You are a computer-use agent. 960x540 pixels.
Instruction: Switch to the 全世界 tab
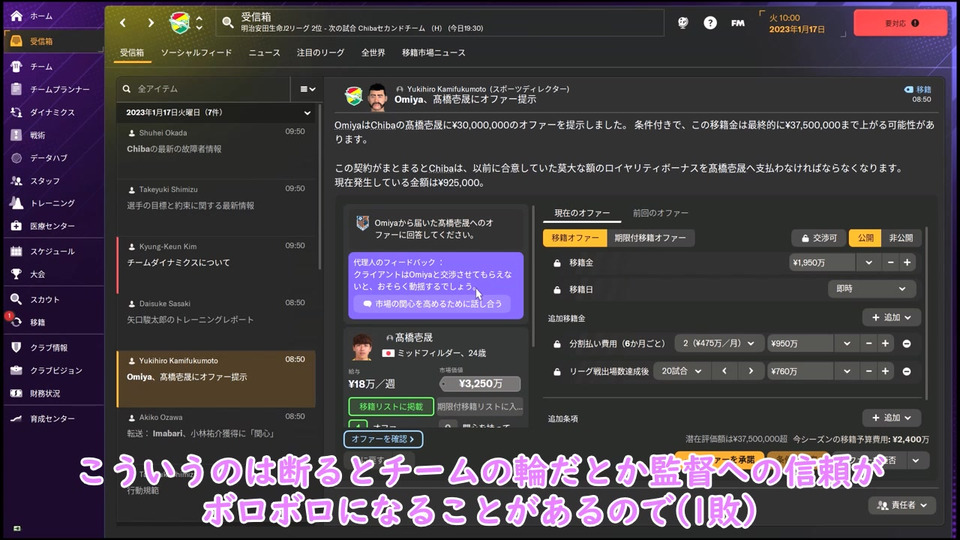tap(373, 53)
